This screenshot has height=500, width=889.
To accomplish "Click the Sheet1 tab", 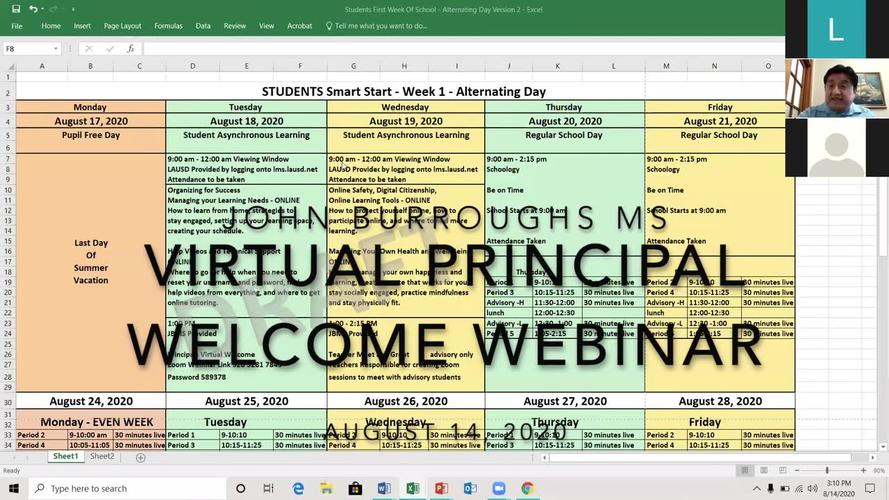I will coord(66,456).
